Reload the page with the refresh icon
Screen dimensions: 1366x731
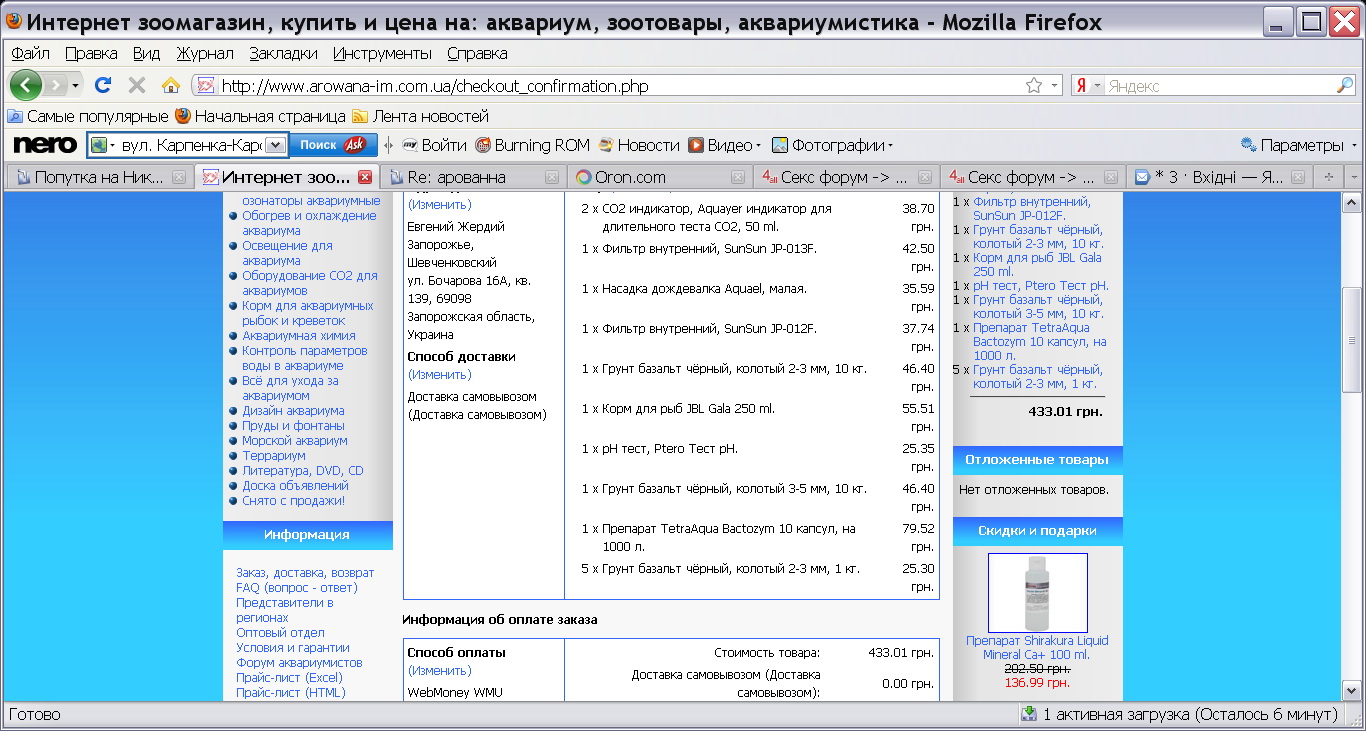pos(102,86)
